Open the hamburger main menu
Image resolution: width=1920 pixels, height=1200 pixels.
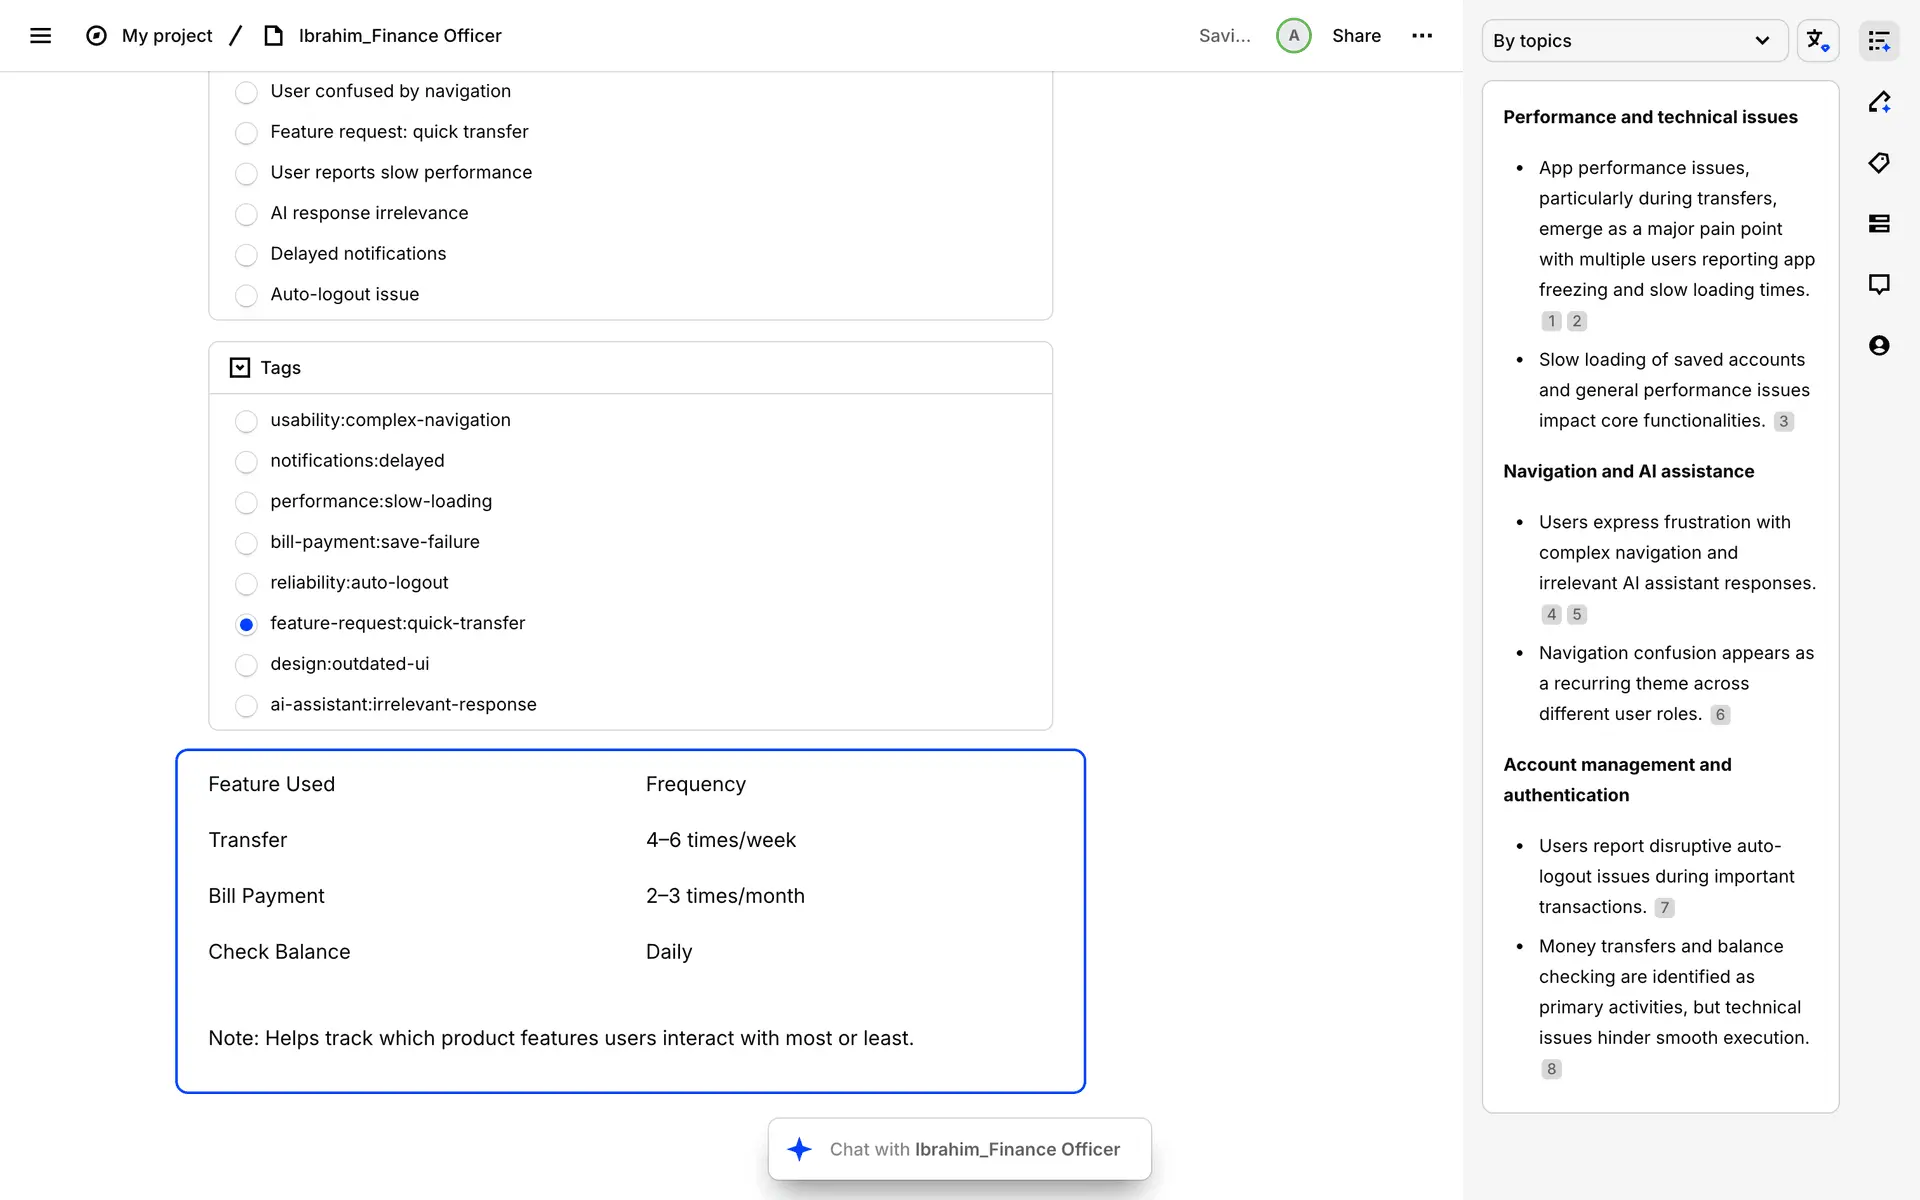point(40,36)
